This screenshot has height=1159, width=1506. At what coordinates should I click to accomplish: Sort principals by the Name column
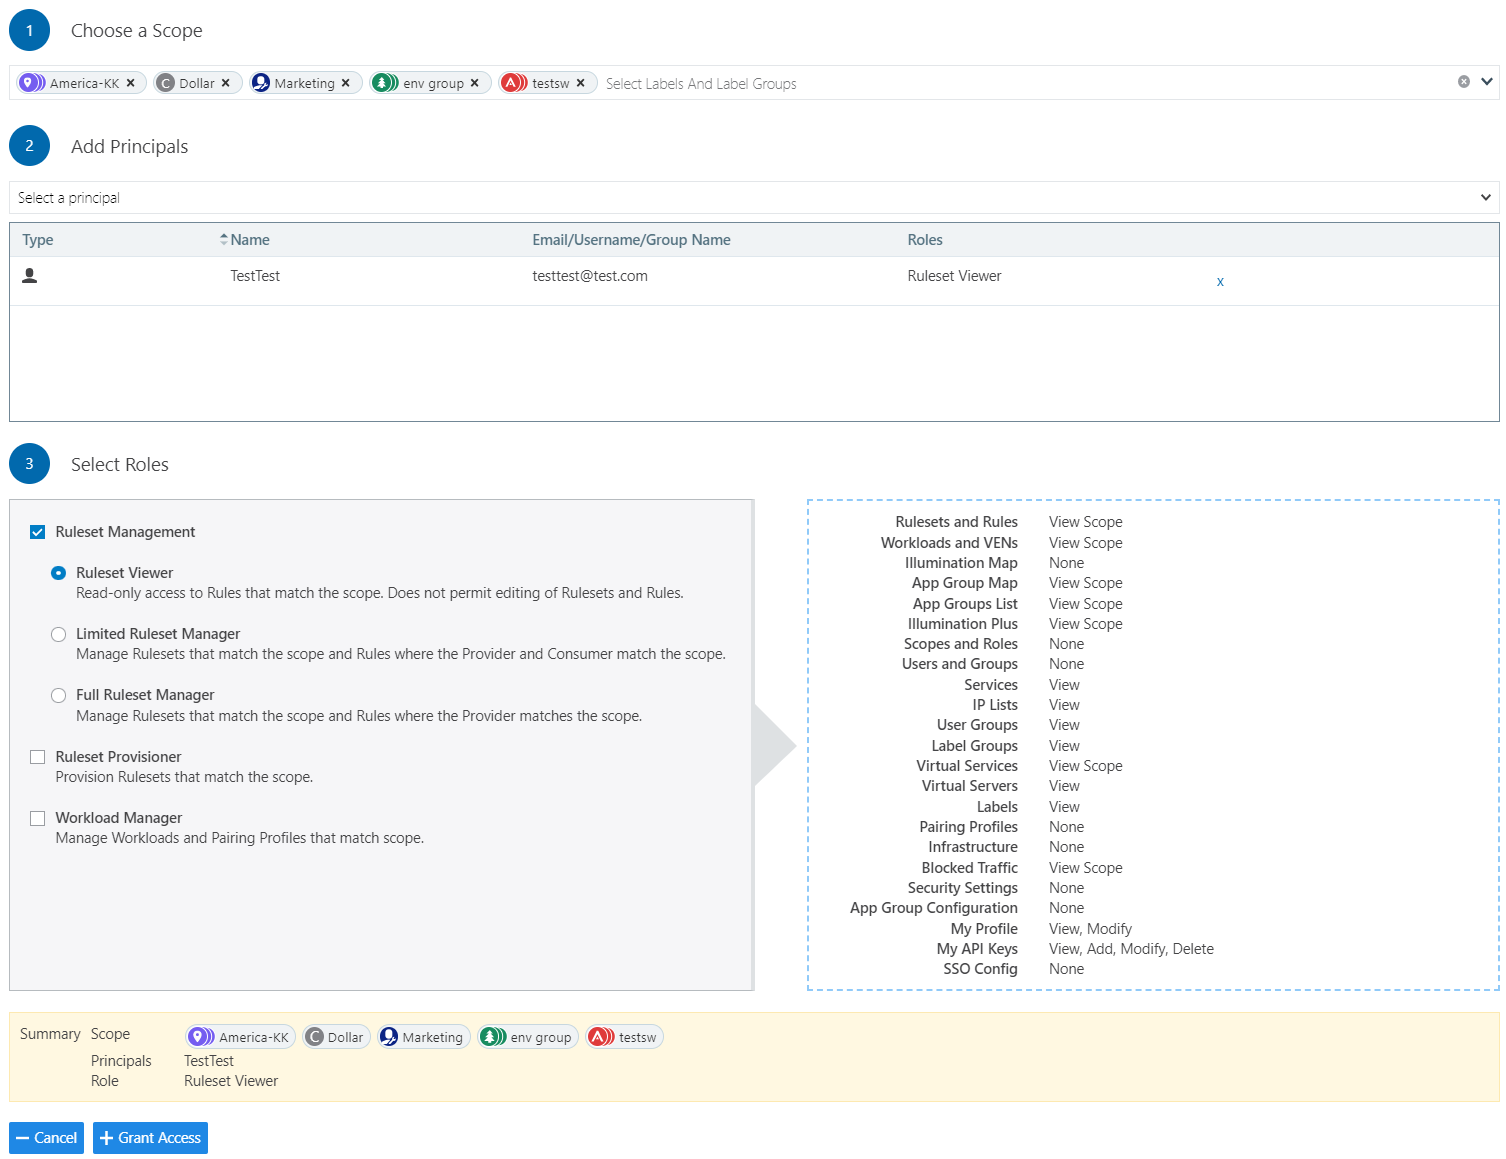click(x=249, y=240)
